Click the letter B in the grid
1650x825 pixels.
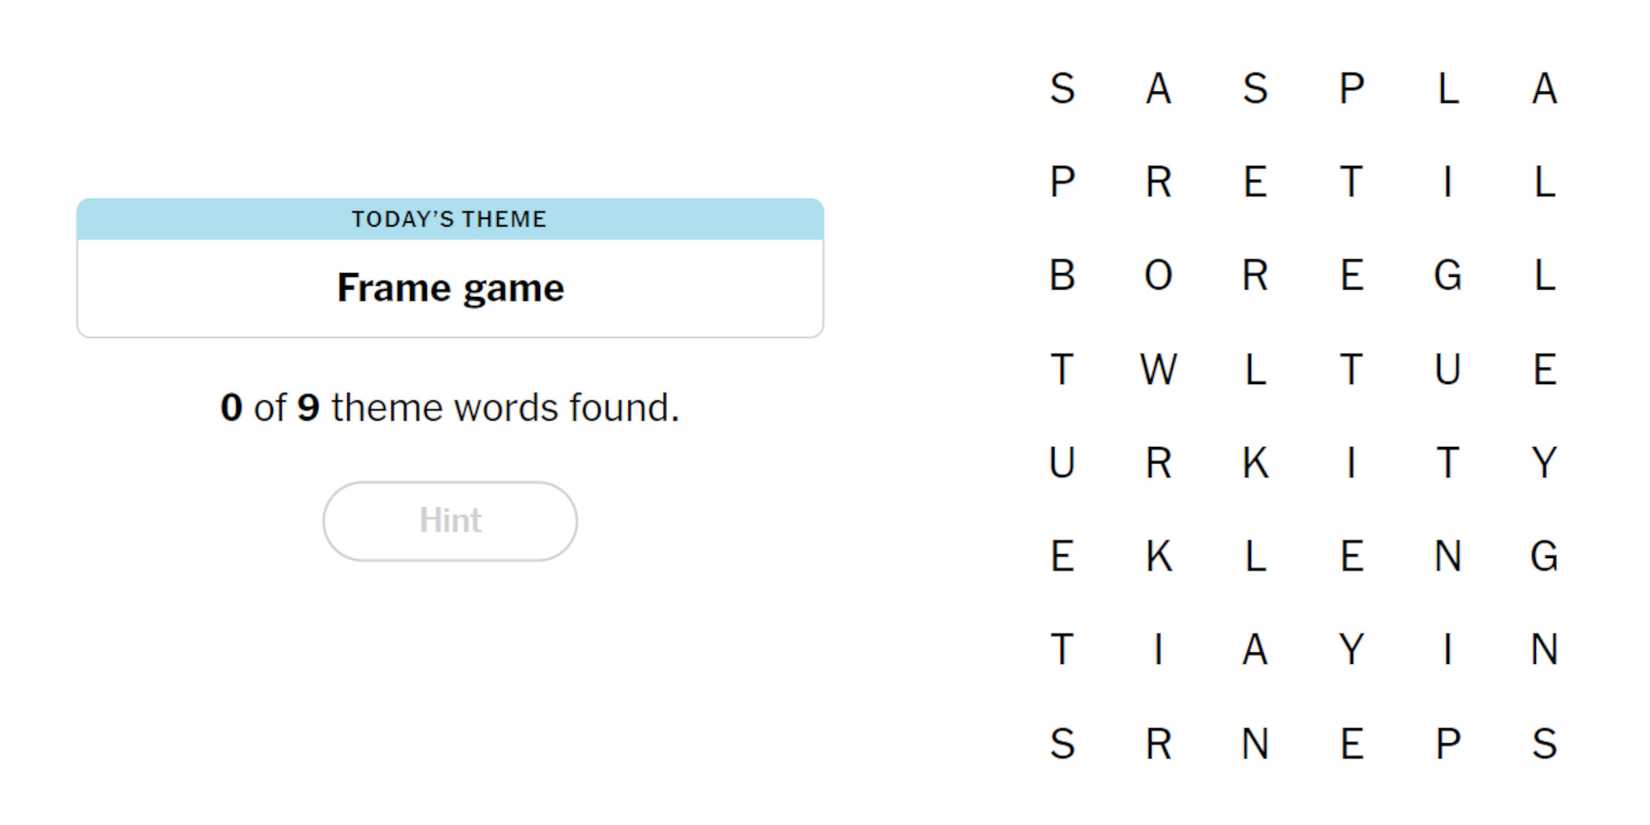1060,276
